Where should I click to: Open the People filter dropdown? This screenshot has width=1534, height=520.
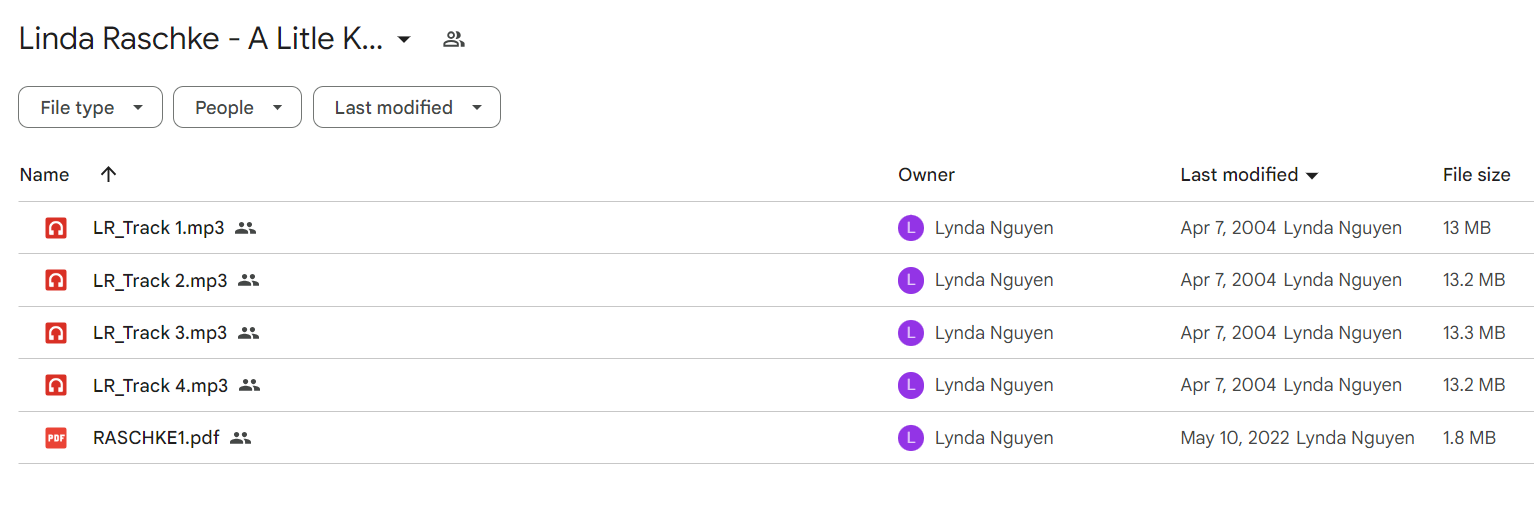pyautogui.click(x=237, y=107)
